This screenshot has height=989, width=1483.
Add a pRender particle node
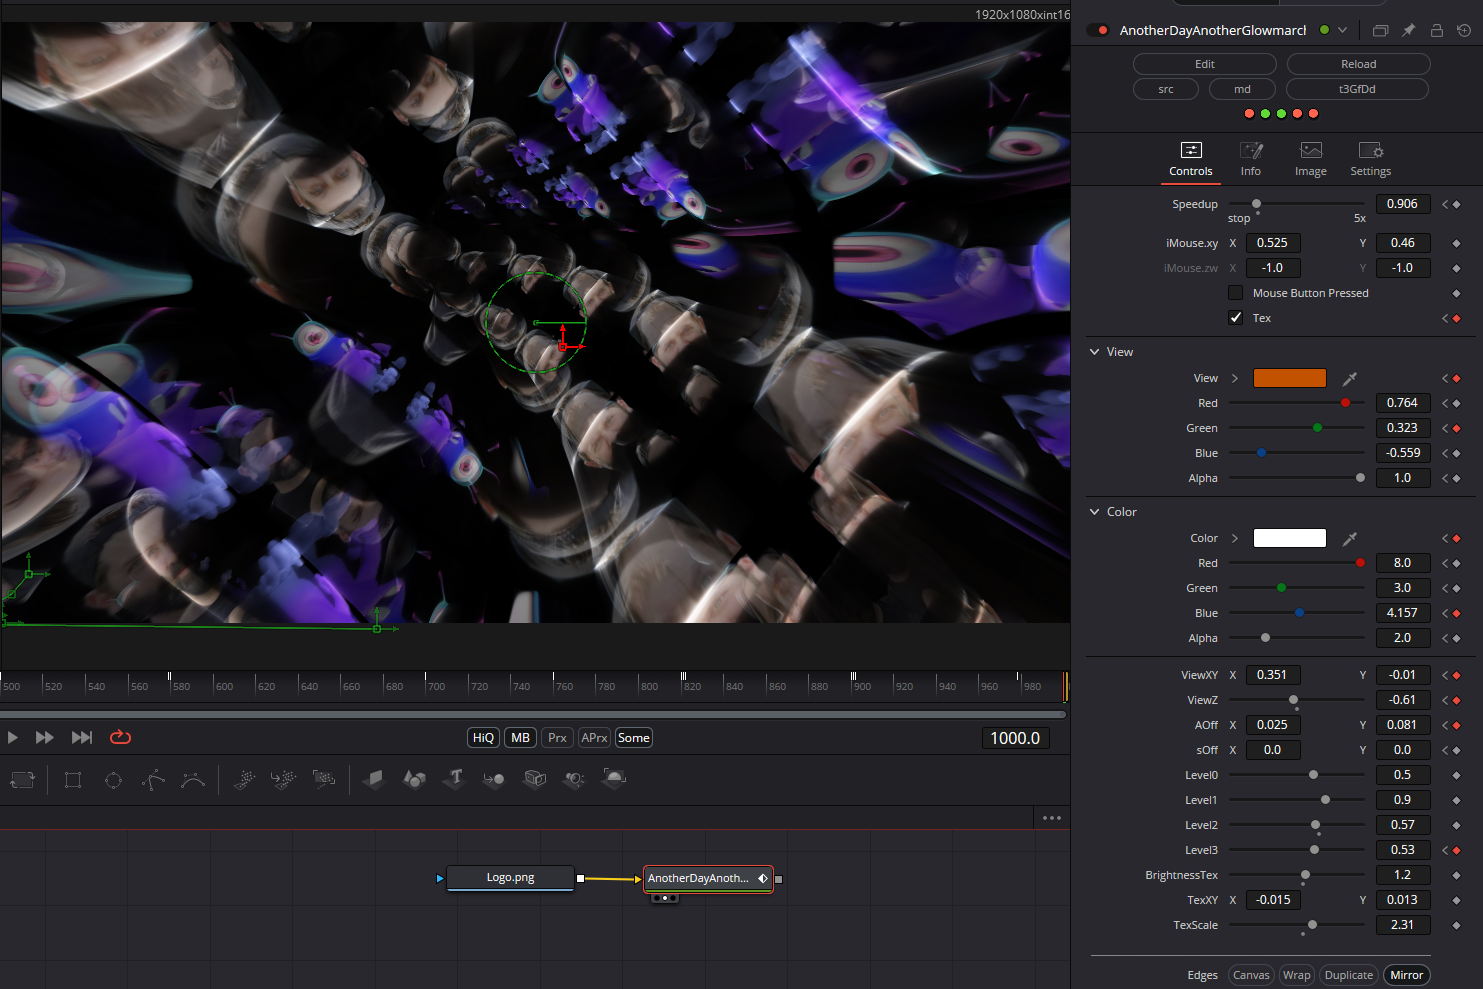point(323,779)
